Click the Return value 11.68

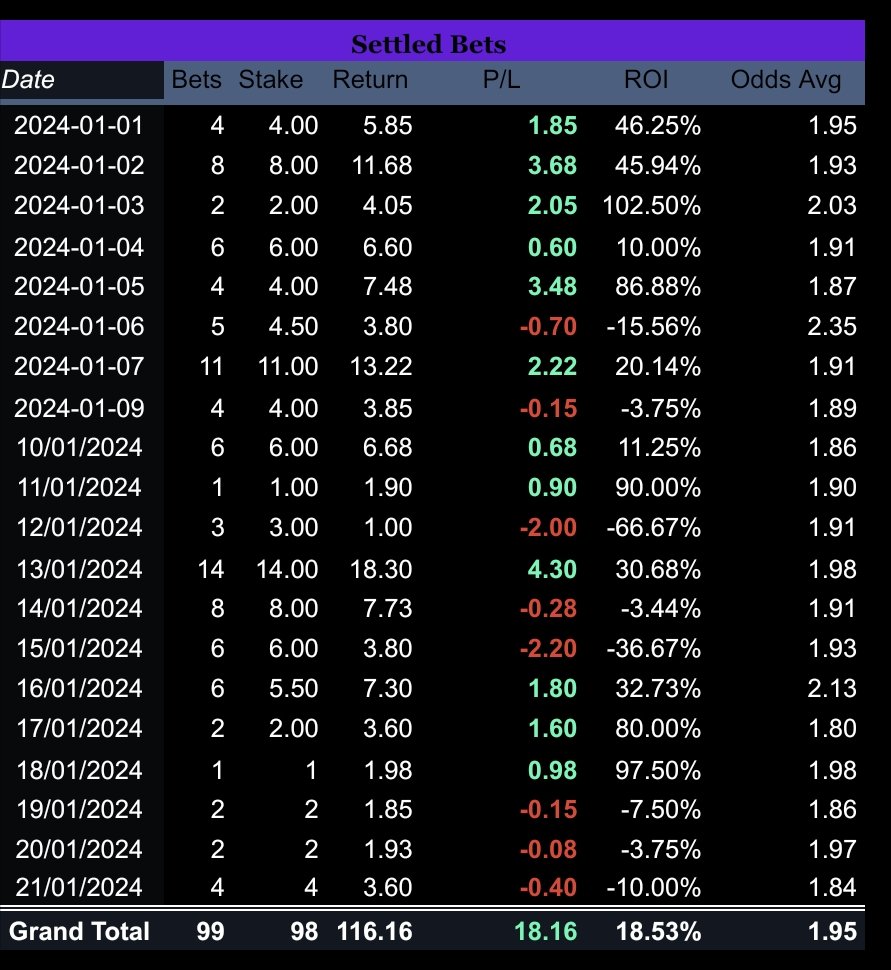click(382, 165)
